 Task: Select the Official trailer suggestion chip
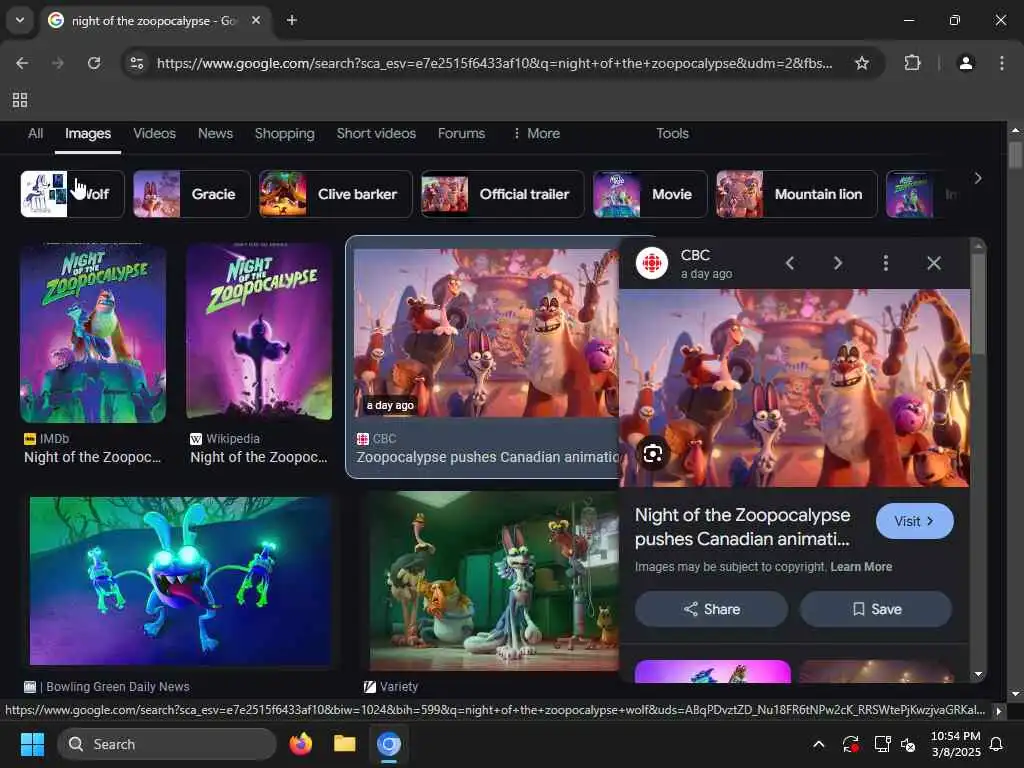(502, 194)
